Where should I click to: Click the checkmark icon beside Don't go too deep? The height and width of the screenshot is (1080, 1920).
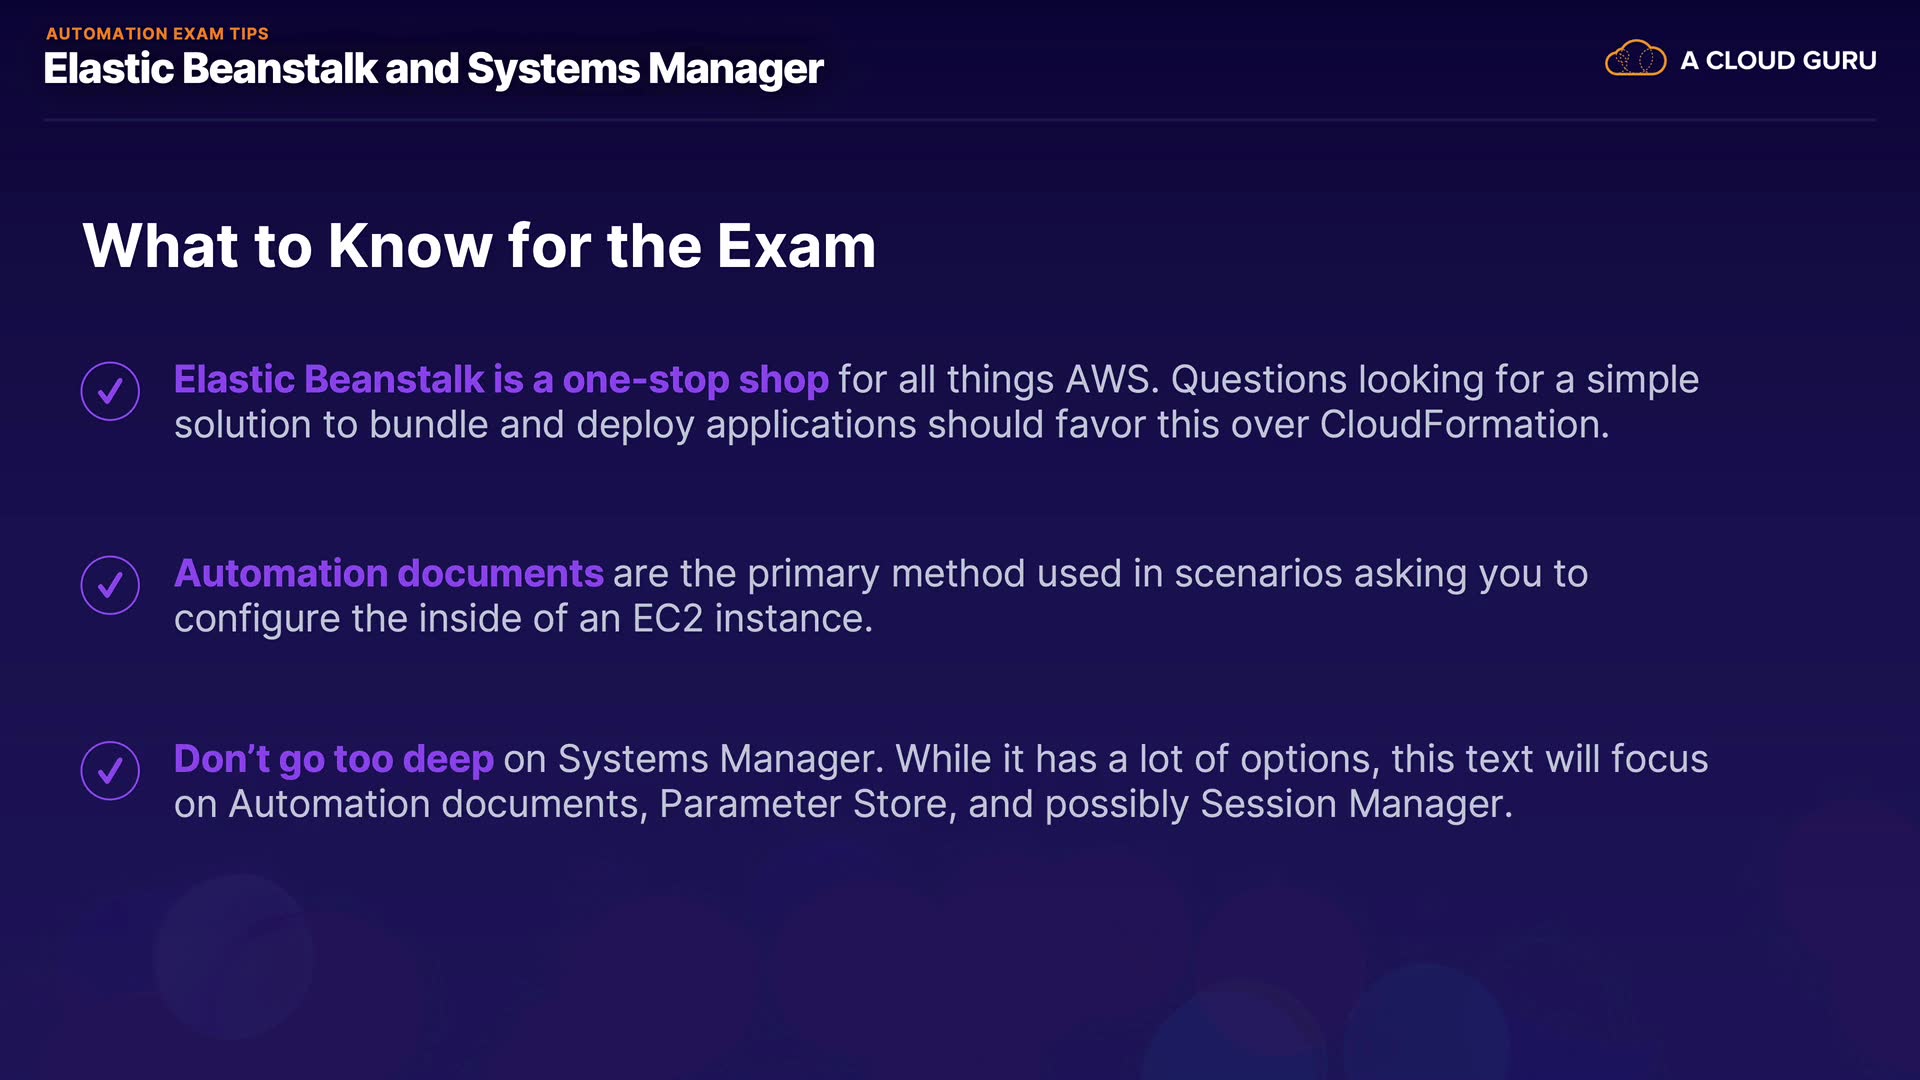[110, 770]
